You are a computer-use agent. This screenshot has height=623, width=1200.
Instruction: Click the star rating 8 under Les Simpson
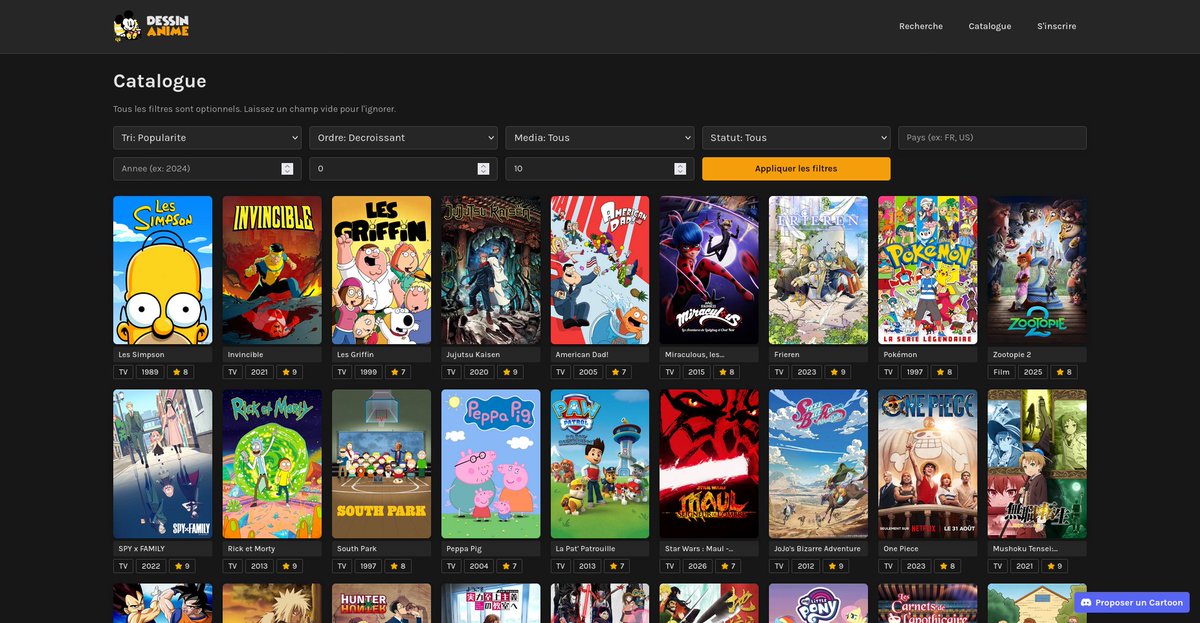(x=180, y=372)
